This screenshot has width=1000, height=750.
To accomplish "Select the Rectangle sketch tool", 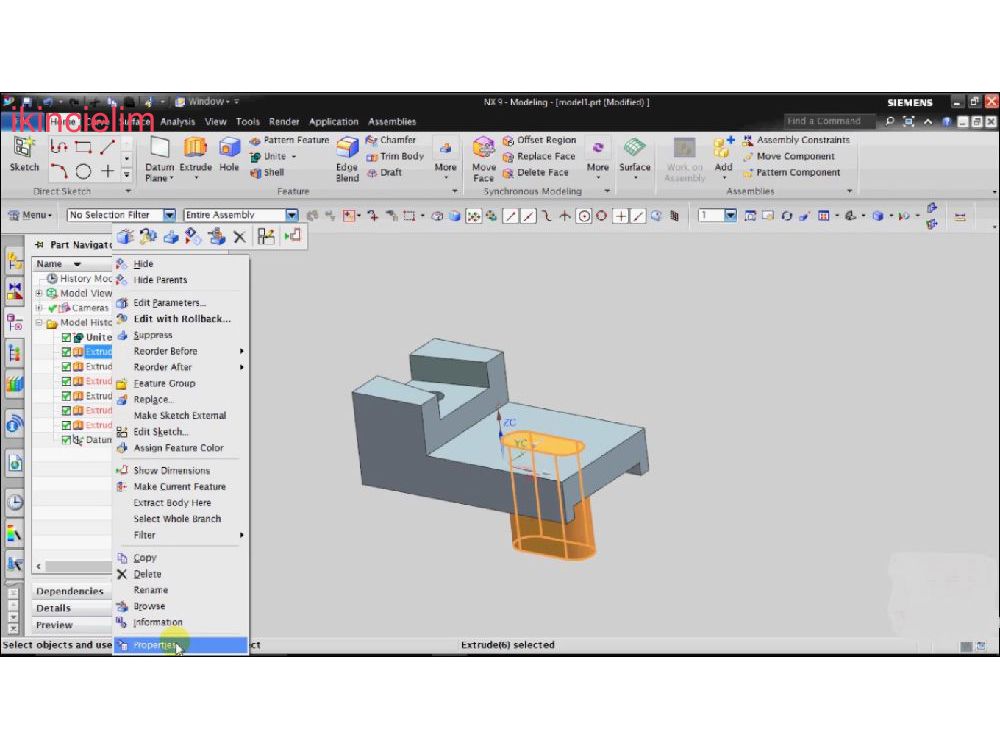I will pos(83,147).
